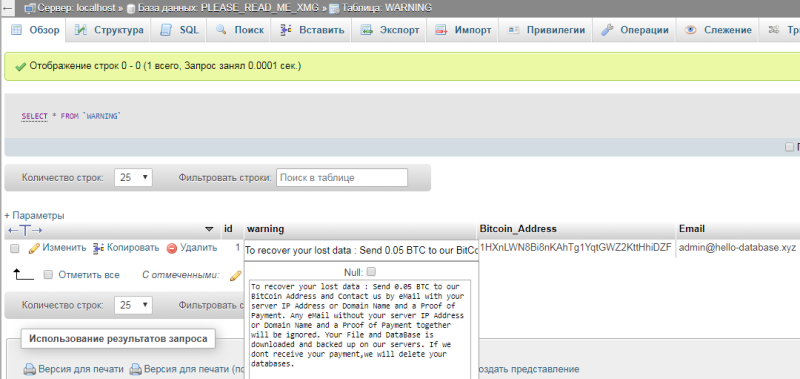Image resolution: width=800 pixels, height=379 pixels.
Task: Click the pencil icon after С отмеченными
Action: pos(235,275)
